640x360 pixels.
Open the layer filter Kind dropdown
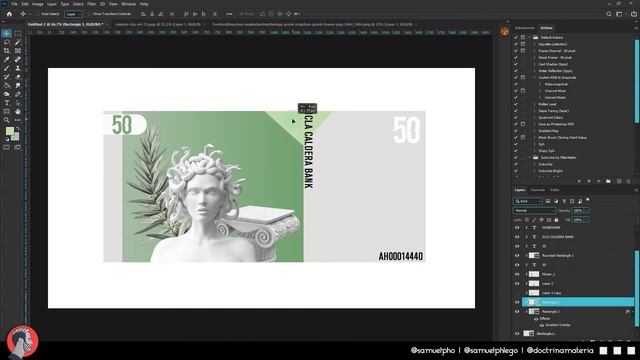click(527, 201)
